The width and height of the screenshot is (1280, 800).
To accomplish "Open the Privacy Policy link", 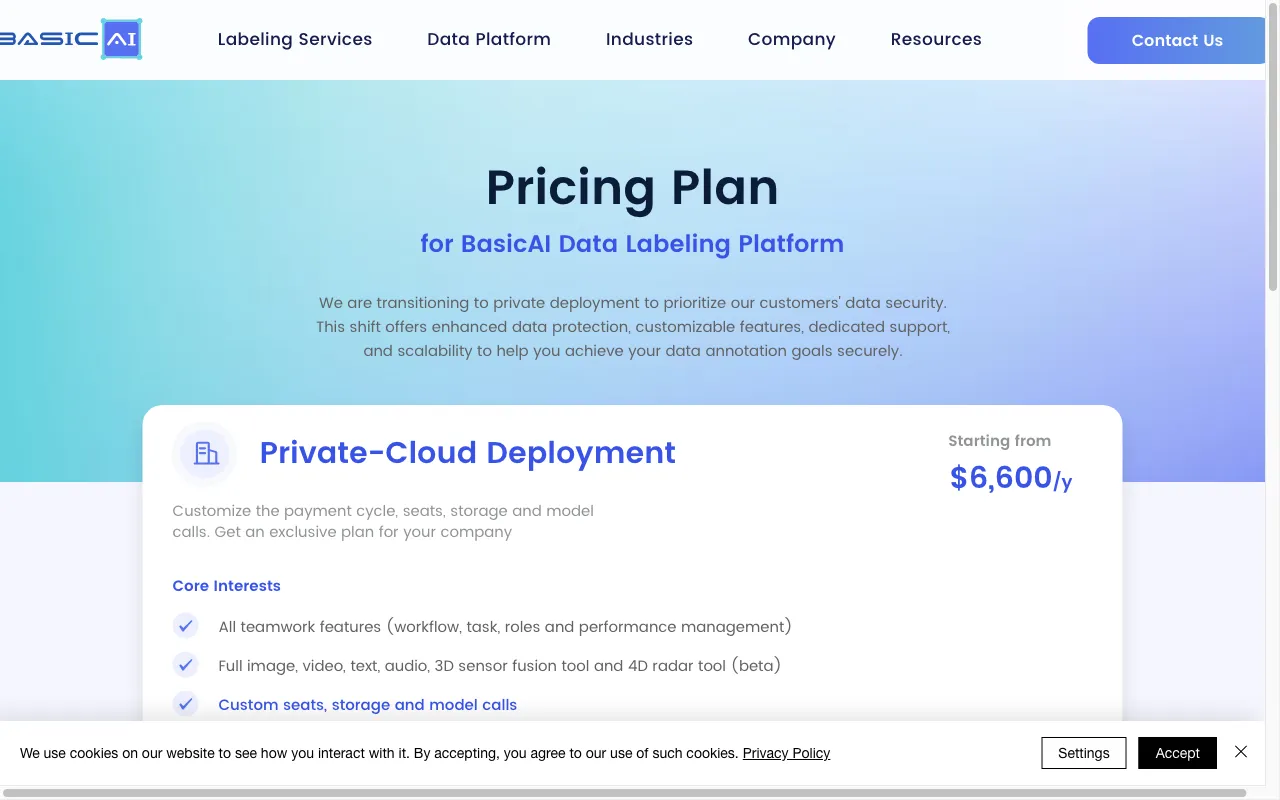I will click(x=786, y=753).
